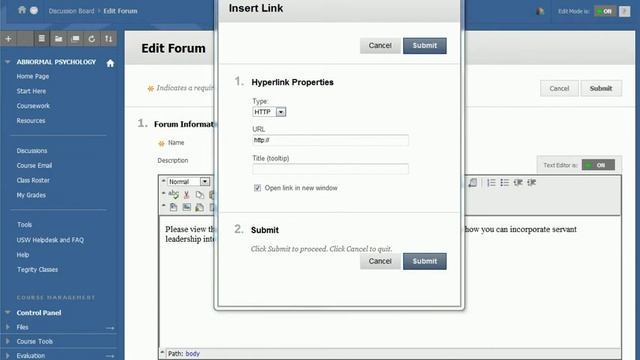
Task: Click the user icon next to Edit Mode
Action: click(x=540, y=11)
